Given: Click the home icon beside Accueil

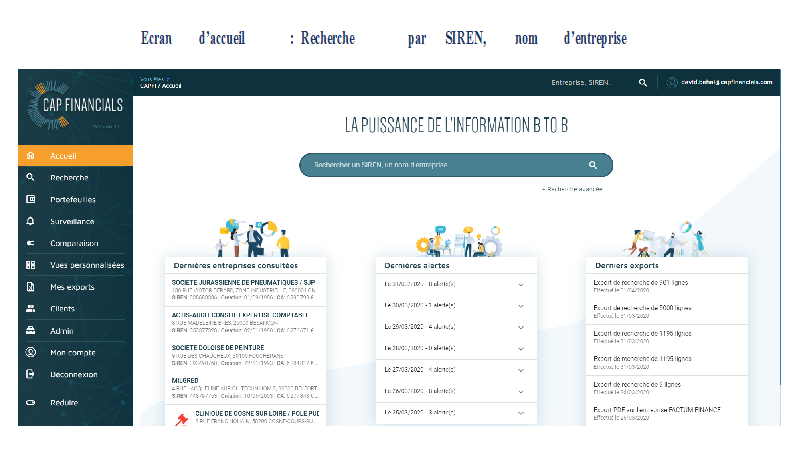Looking at the screenshot, I should [30, 156].
